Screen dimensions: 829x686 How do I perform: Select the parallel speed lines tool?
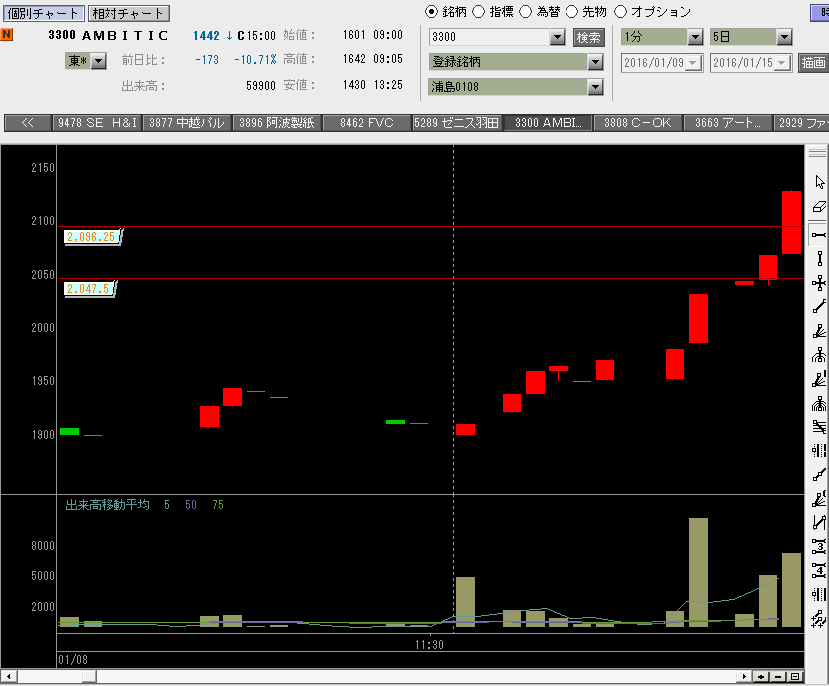819,427
